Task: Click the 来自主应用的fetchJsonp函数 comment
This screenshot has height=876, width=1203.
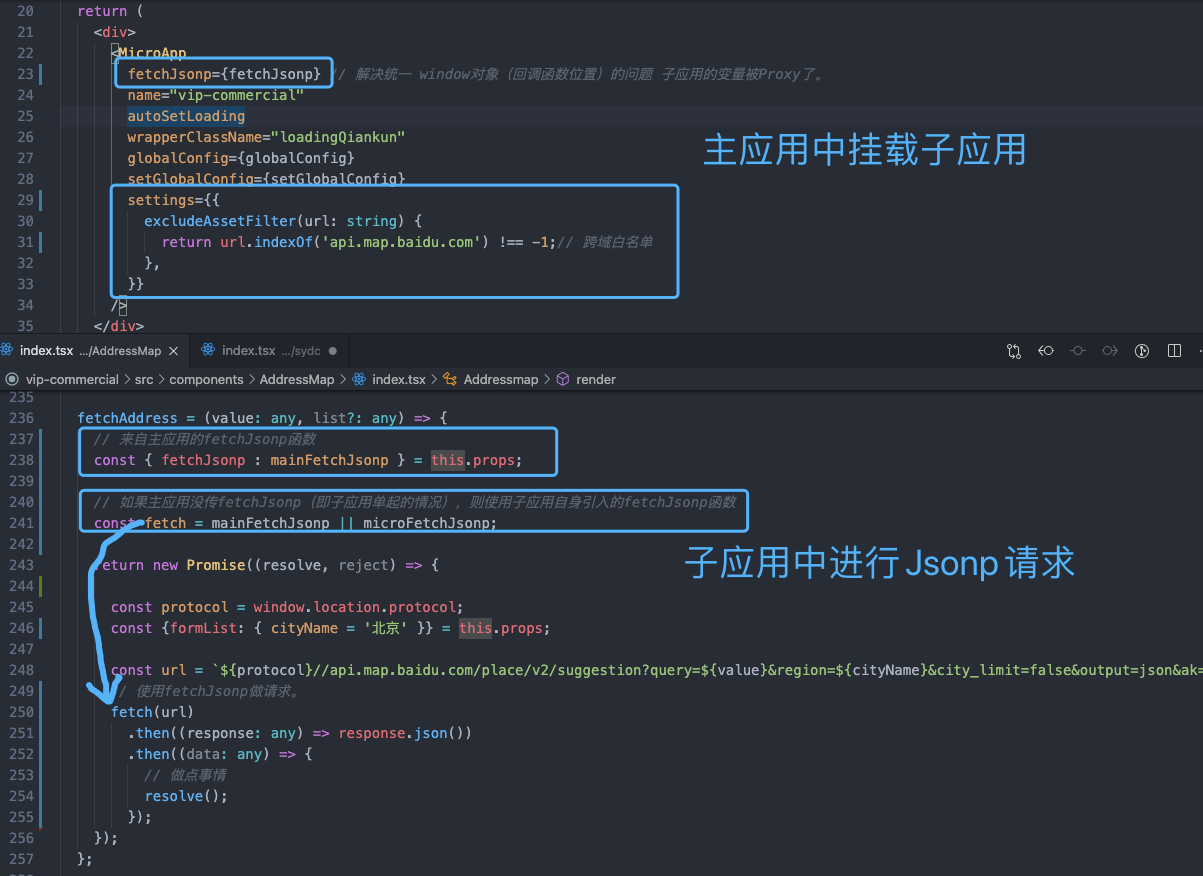Action: [x=205, y=439]
